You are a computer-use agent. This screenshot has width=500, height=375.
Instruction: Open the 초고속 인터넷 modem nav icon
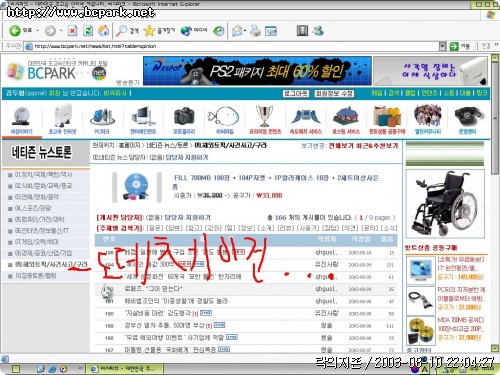(x=63, y=120)
